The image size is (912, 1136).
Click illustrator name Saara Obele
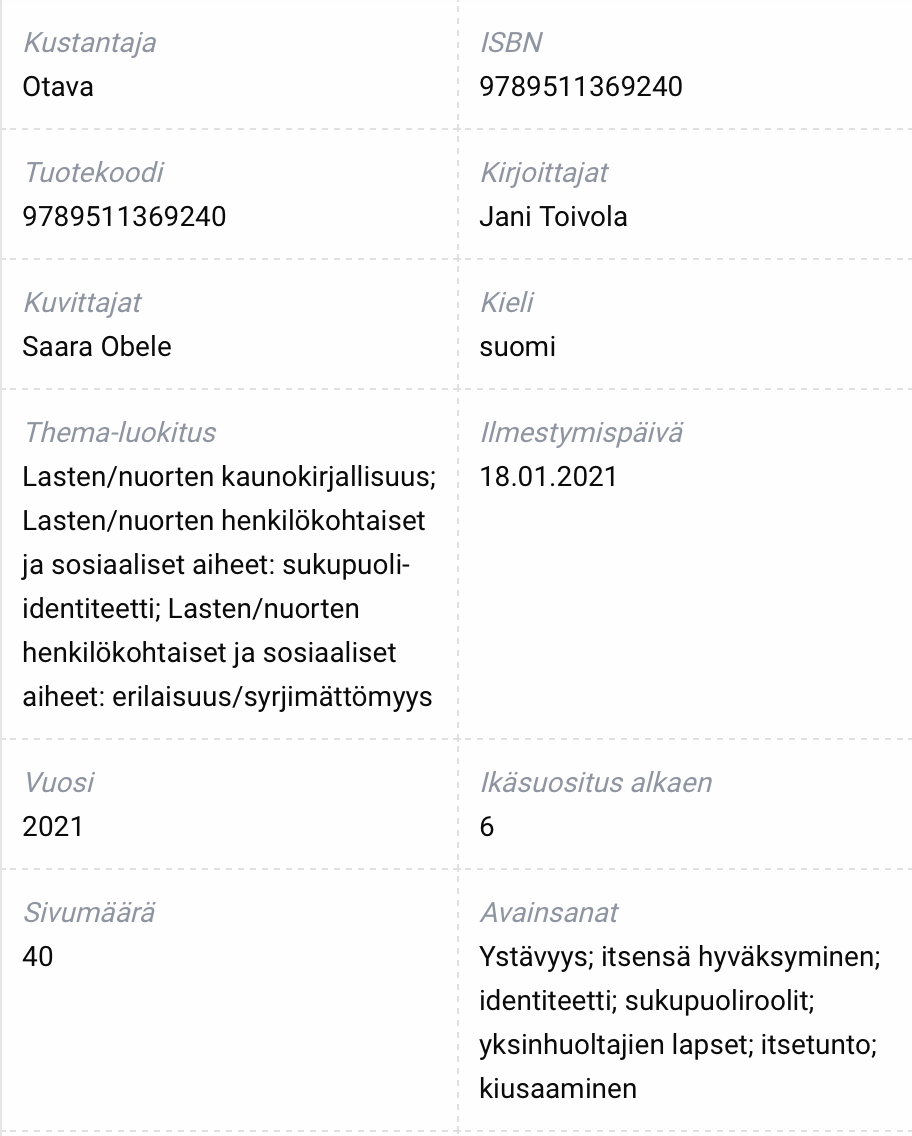tap(97, 346)
